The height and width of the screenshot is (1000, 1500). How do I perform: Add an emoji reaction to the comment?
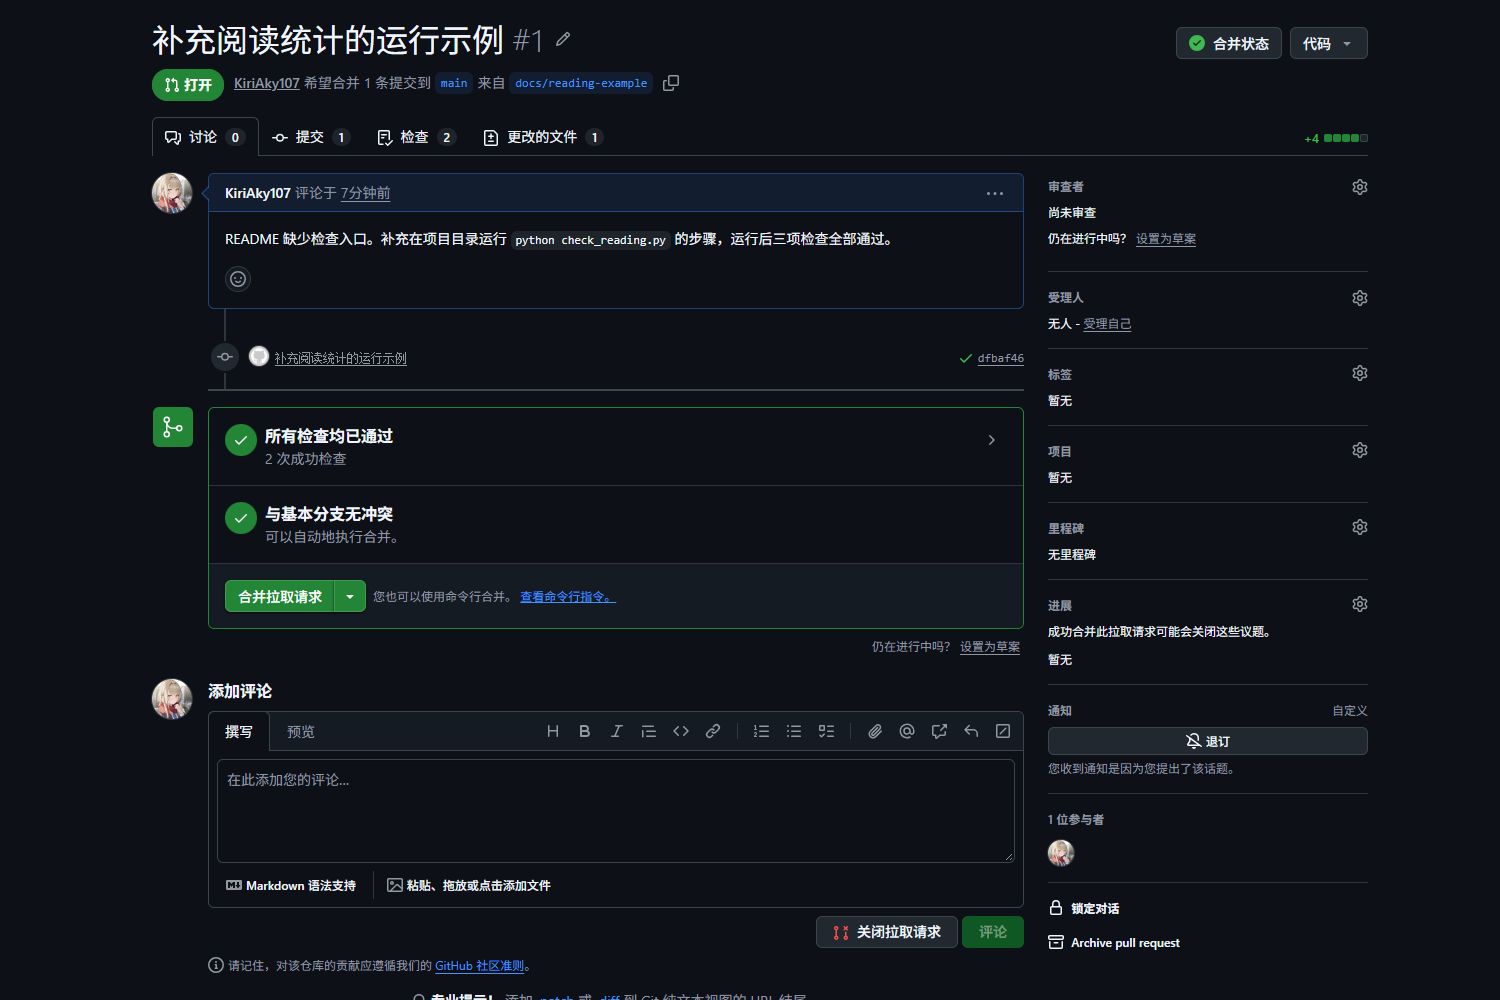(x=238, y=279)
